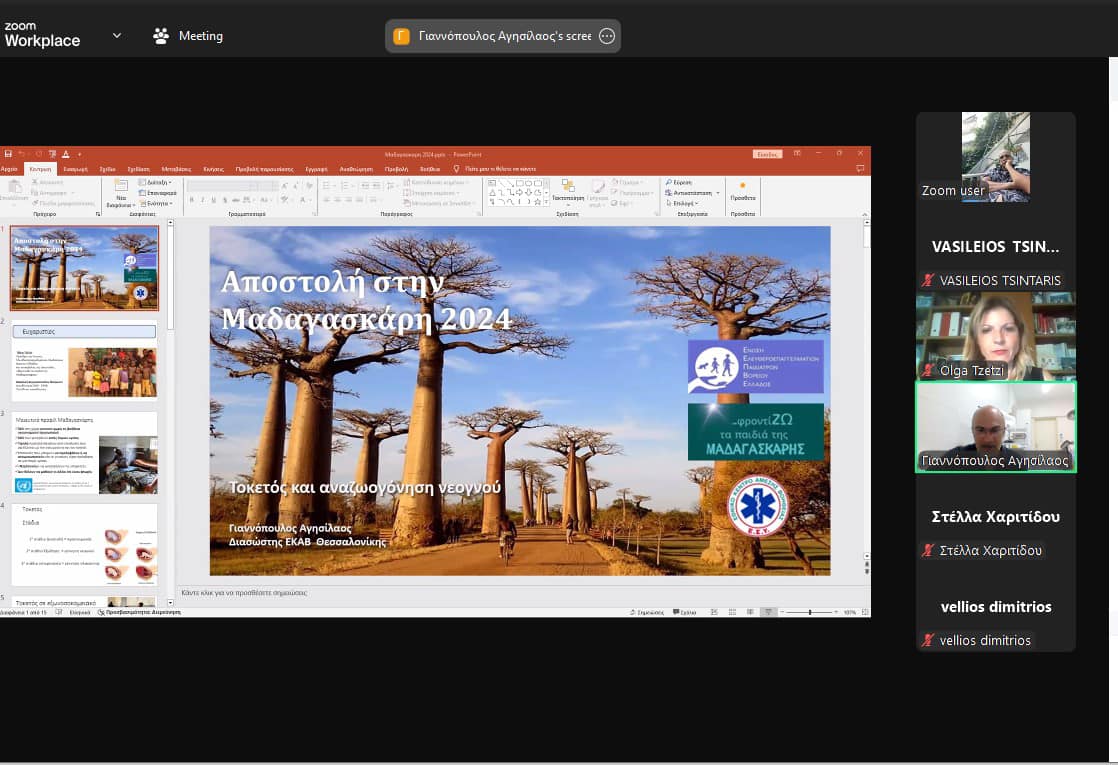Expand the Zoom Workplace dropdown chevron
Screen dimensions: 1118x765
[117, 36]
